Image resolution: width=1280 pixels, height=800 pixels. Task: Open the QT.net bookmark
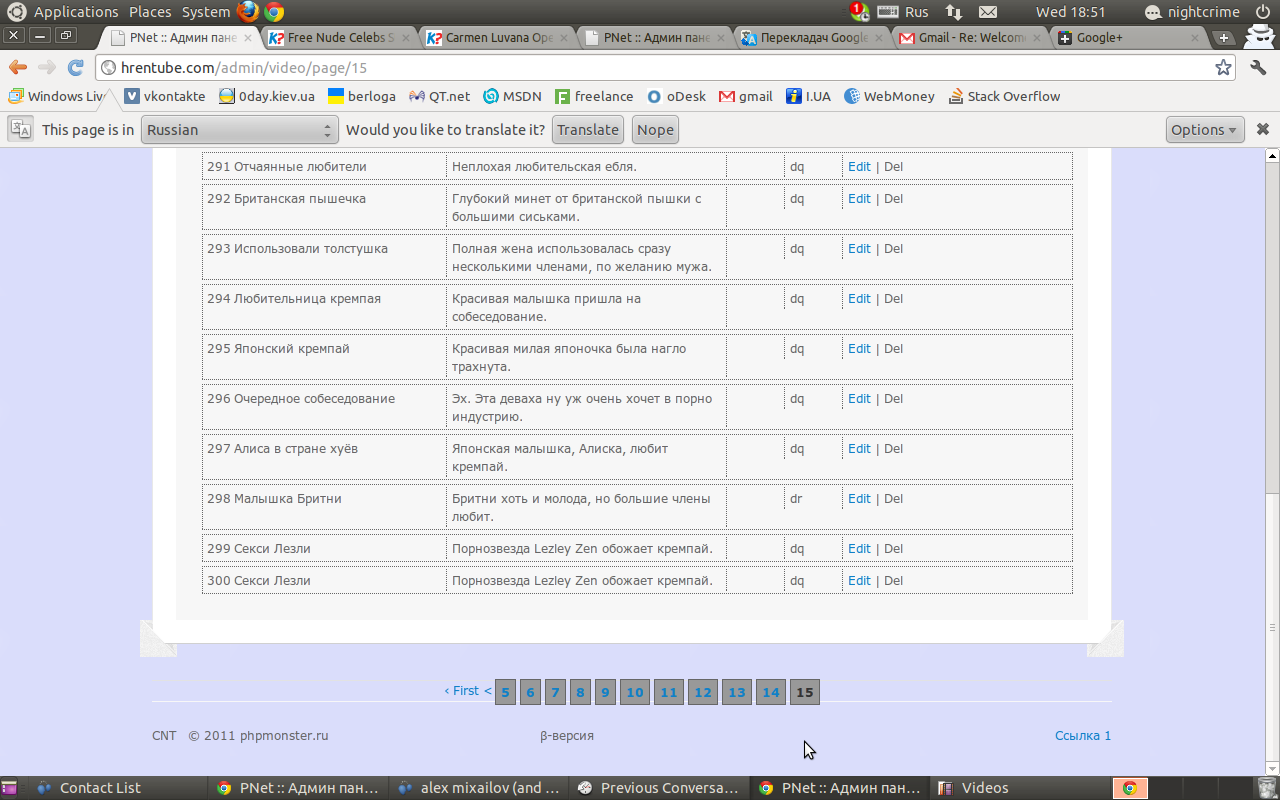pos(439,96)
